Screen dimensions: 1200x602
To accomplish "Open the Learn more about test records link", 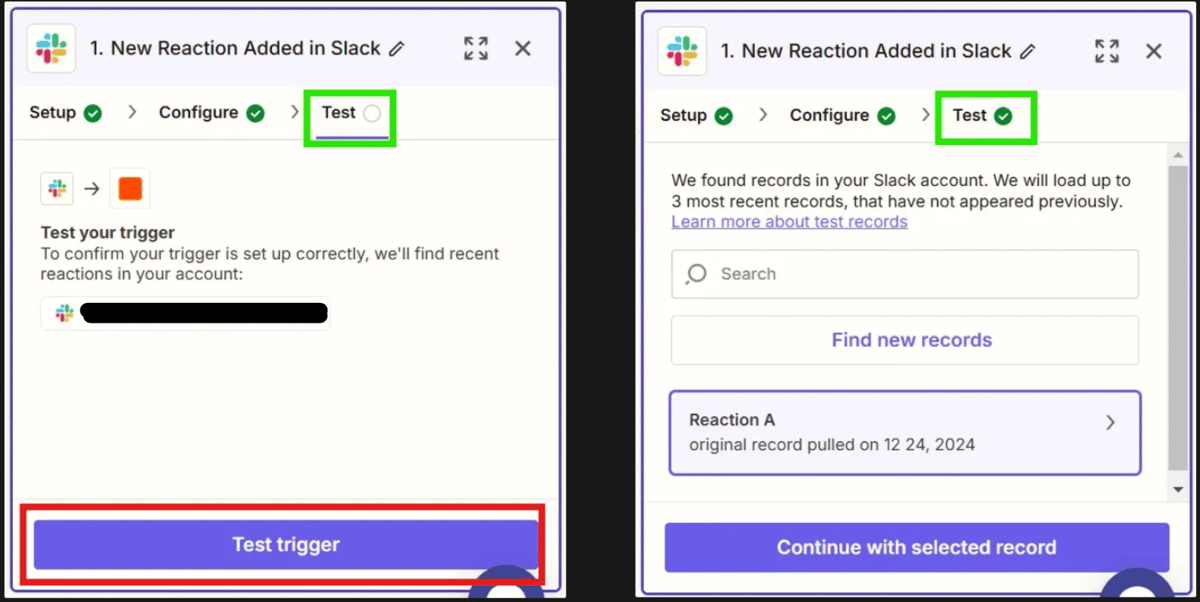I will (x=789, y=221).
